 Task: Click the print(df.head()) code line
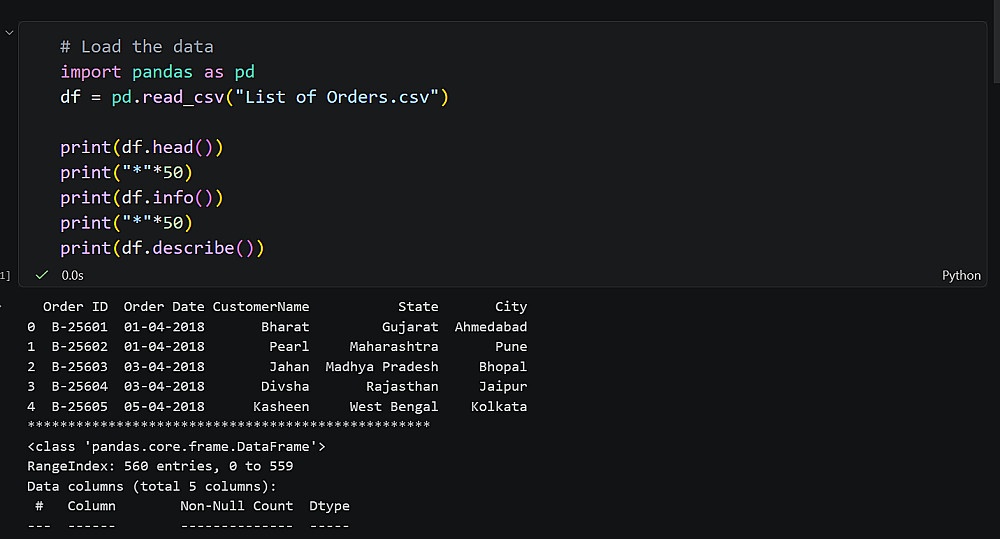tap(141, 148)
